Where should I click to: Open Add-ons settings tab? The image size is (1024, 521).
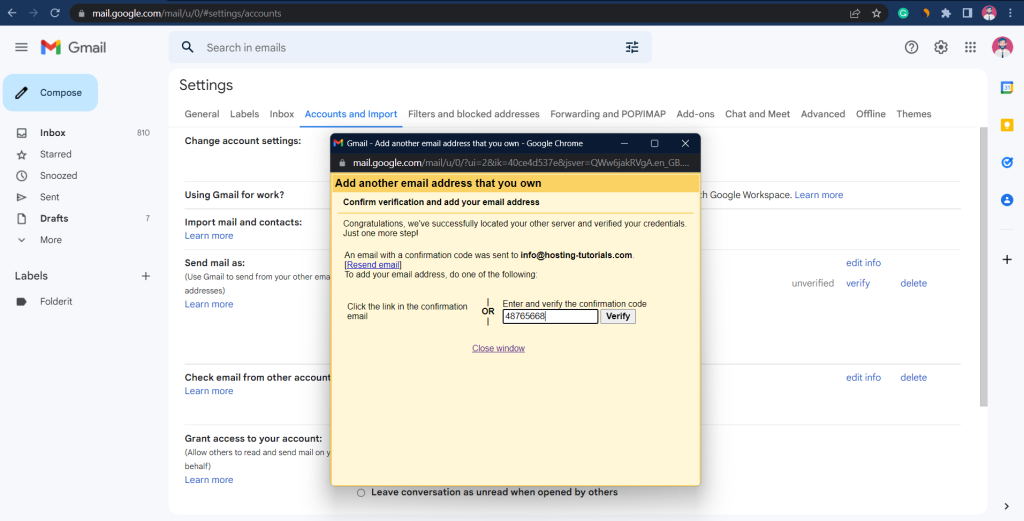[696, 114]
